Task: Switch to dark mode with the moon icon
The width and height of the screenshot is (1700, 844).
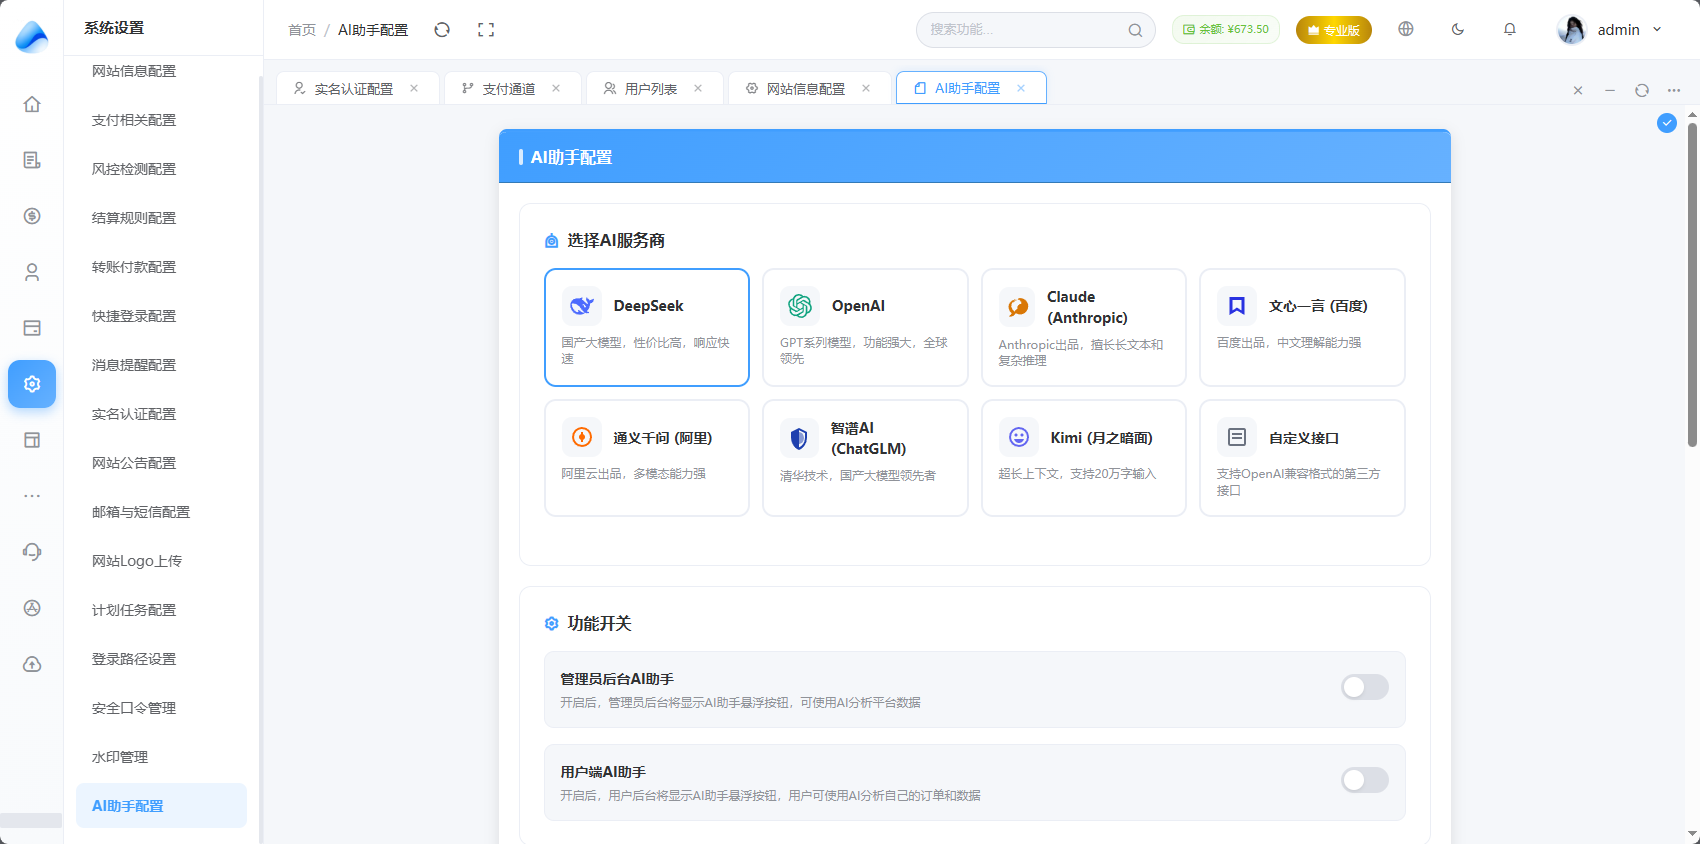Action: [x=1458, y=29]
